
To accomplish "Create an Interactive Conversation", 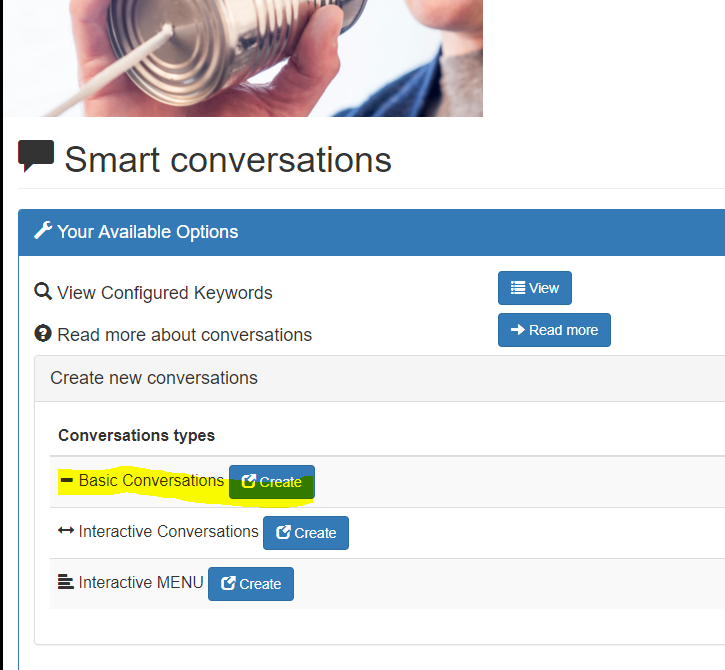I will coord(306,533).
